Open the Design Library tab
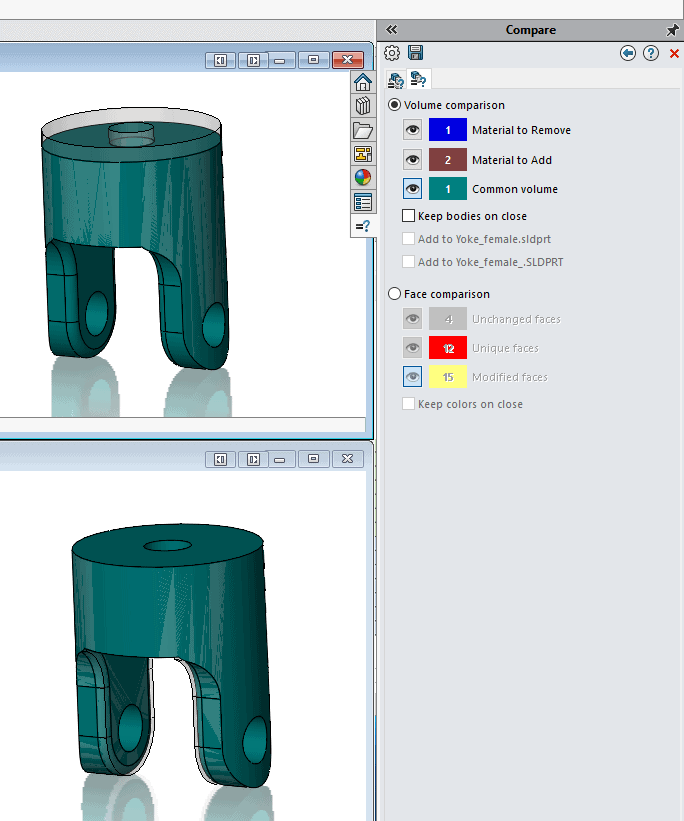 coord(363,106)
